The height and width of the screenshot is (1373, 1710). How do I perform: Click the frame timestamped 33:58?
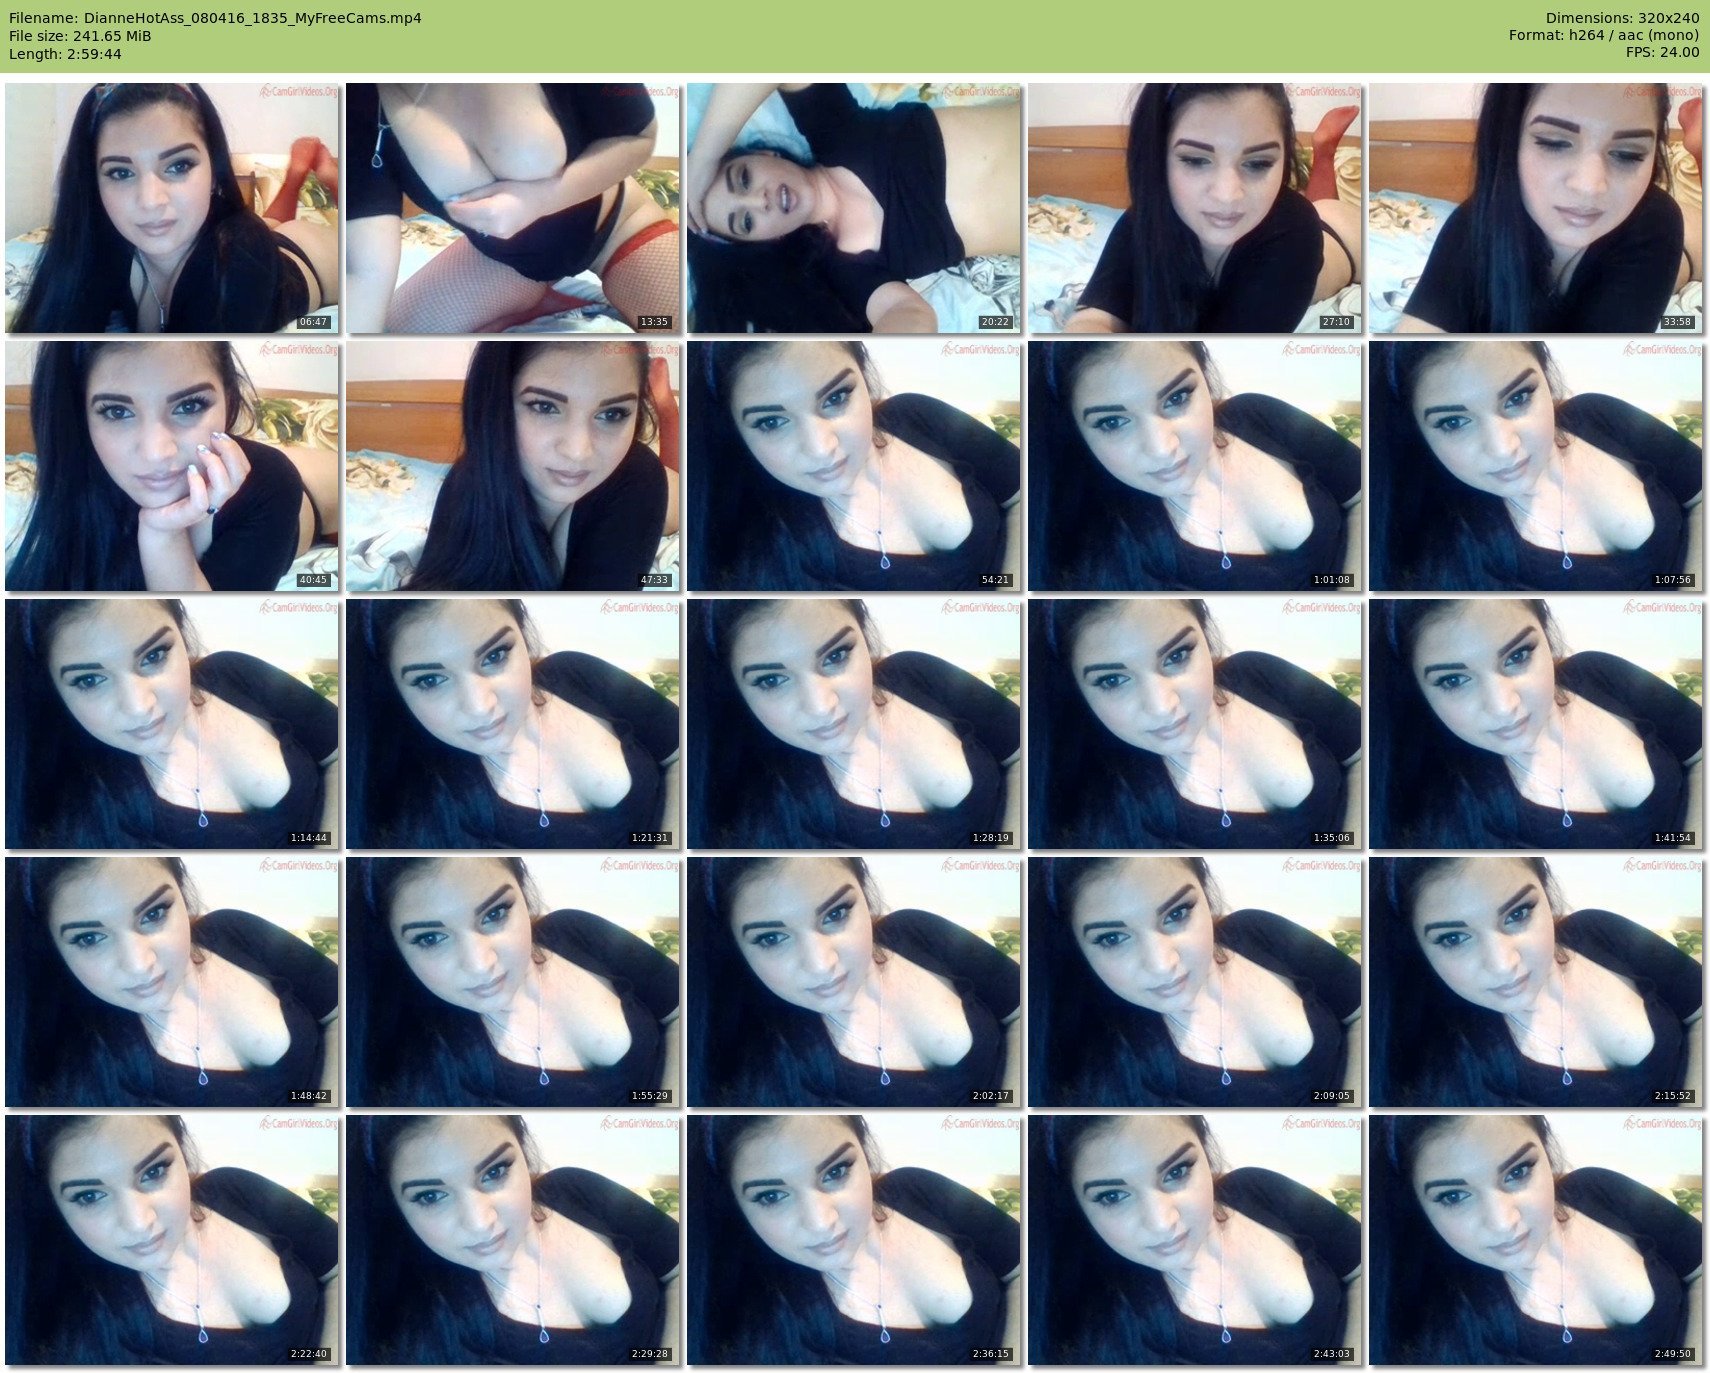coord(1535,207)
